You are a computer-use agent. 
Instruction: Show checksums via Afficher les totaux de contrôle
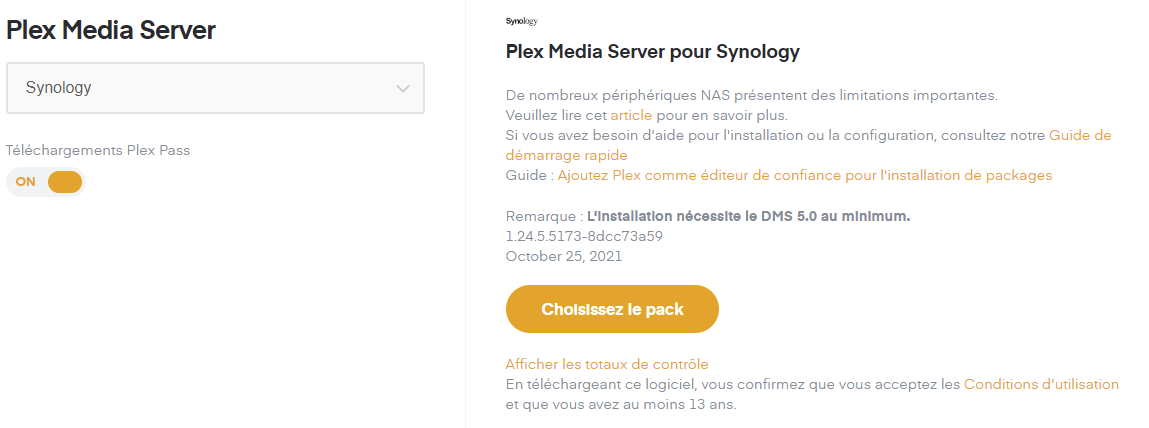click(607, 364)
